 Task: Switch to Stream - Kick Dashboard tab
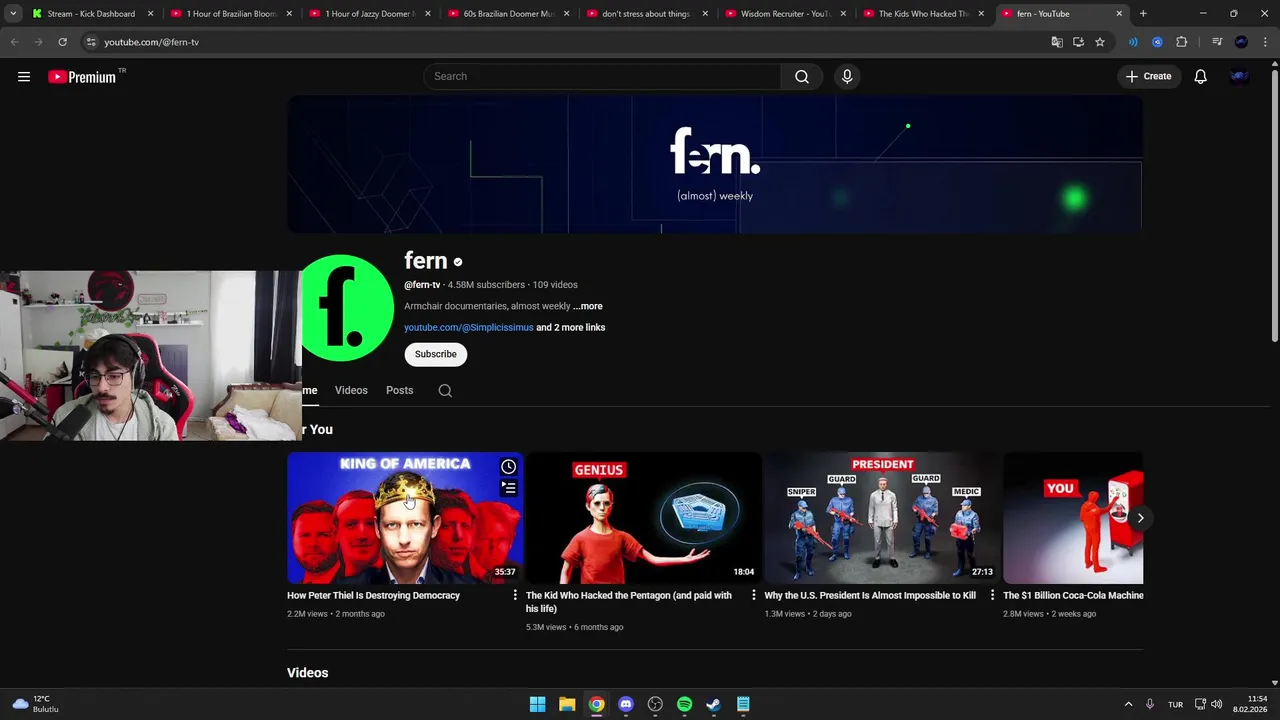click(91, 14)
